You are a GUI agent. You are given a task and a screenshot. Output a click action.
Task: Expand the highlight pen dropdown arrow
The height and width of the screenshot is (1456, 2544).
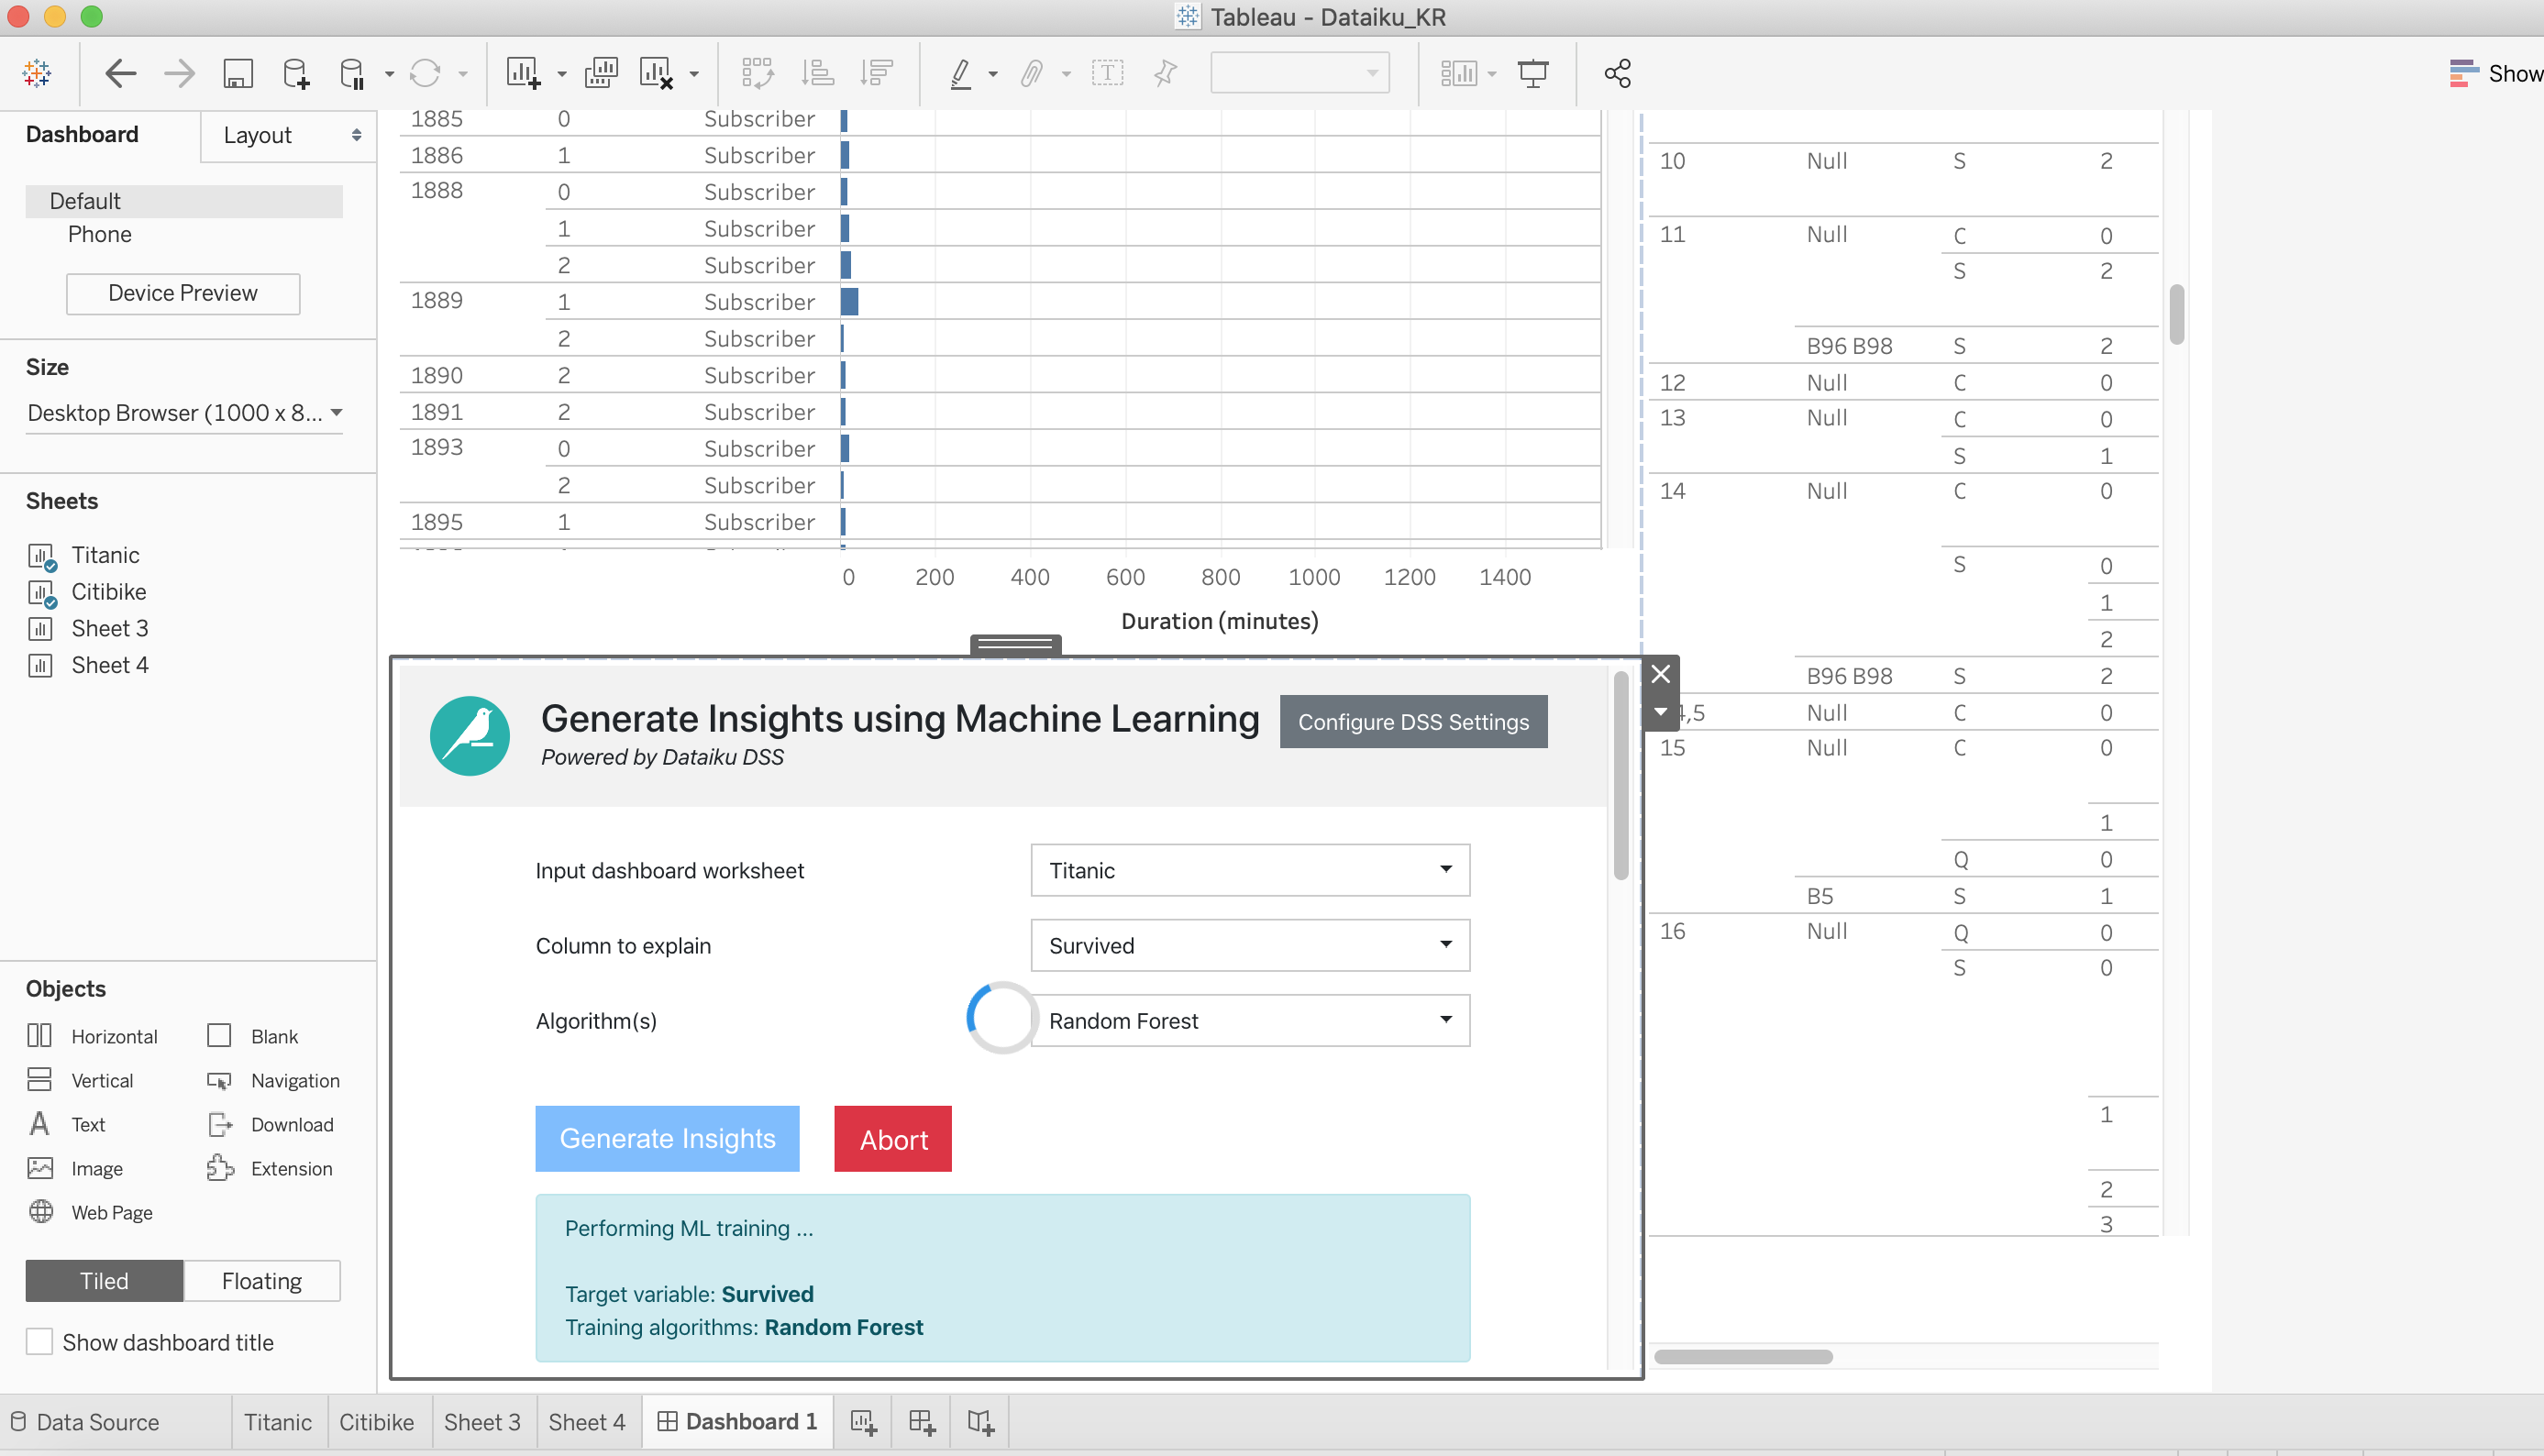993,74
